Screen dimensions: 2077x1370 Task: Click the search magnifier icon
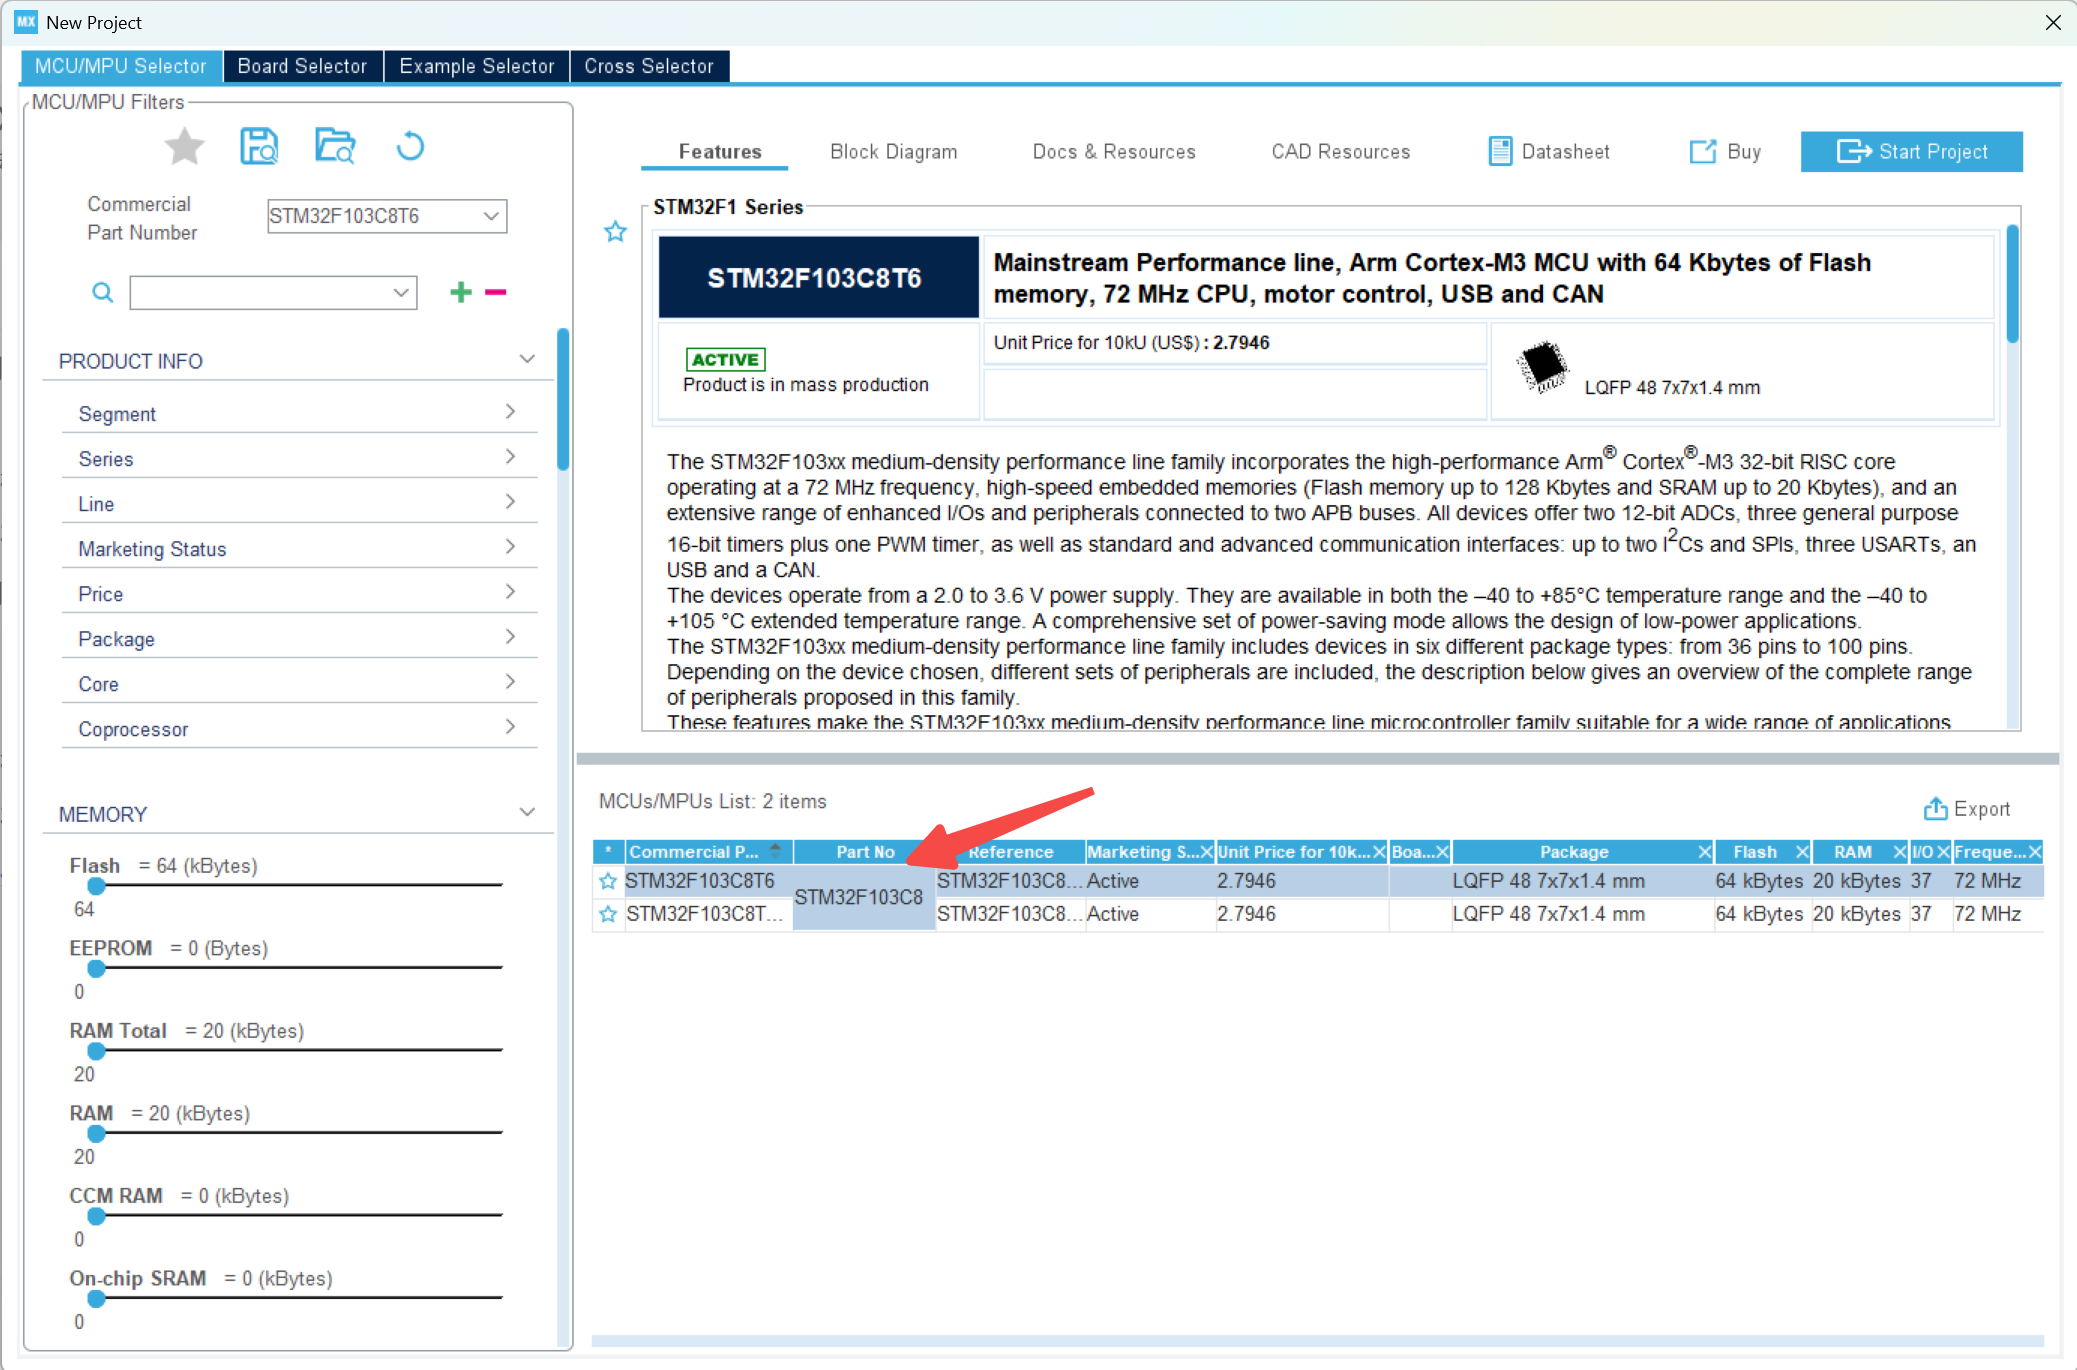[102, 292]
